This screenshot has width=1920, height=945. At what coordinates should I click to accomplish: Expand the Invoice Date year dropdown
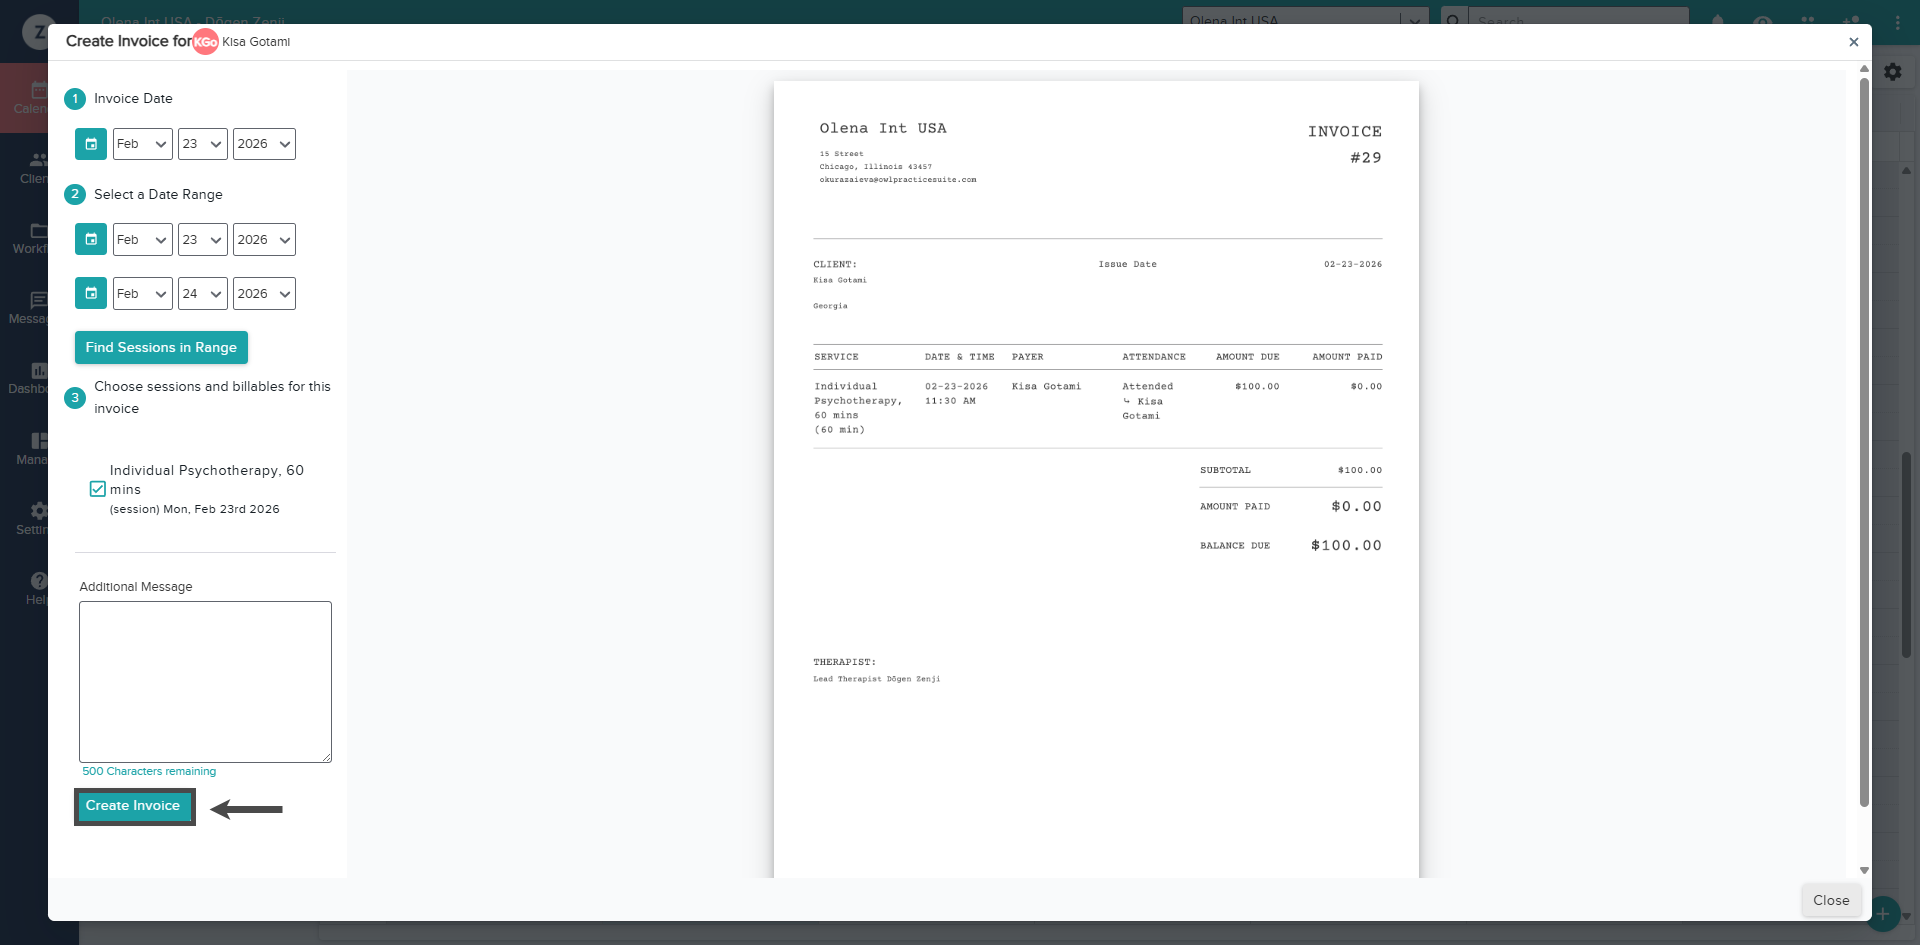point(264,144)
